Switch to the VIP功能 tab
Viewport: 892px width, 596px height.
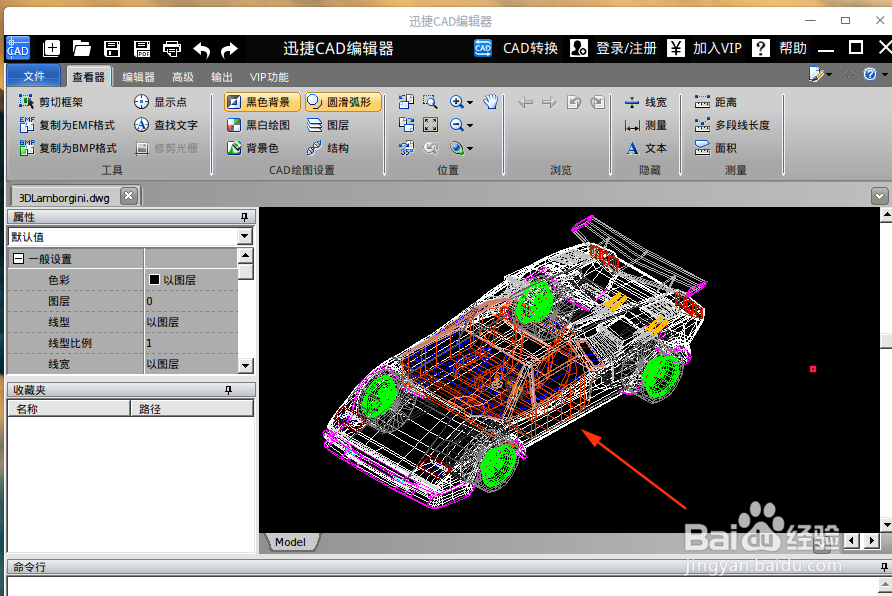click(x=269, y=77)
